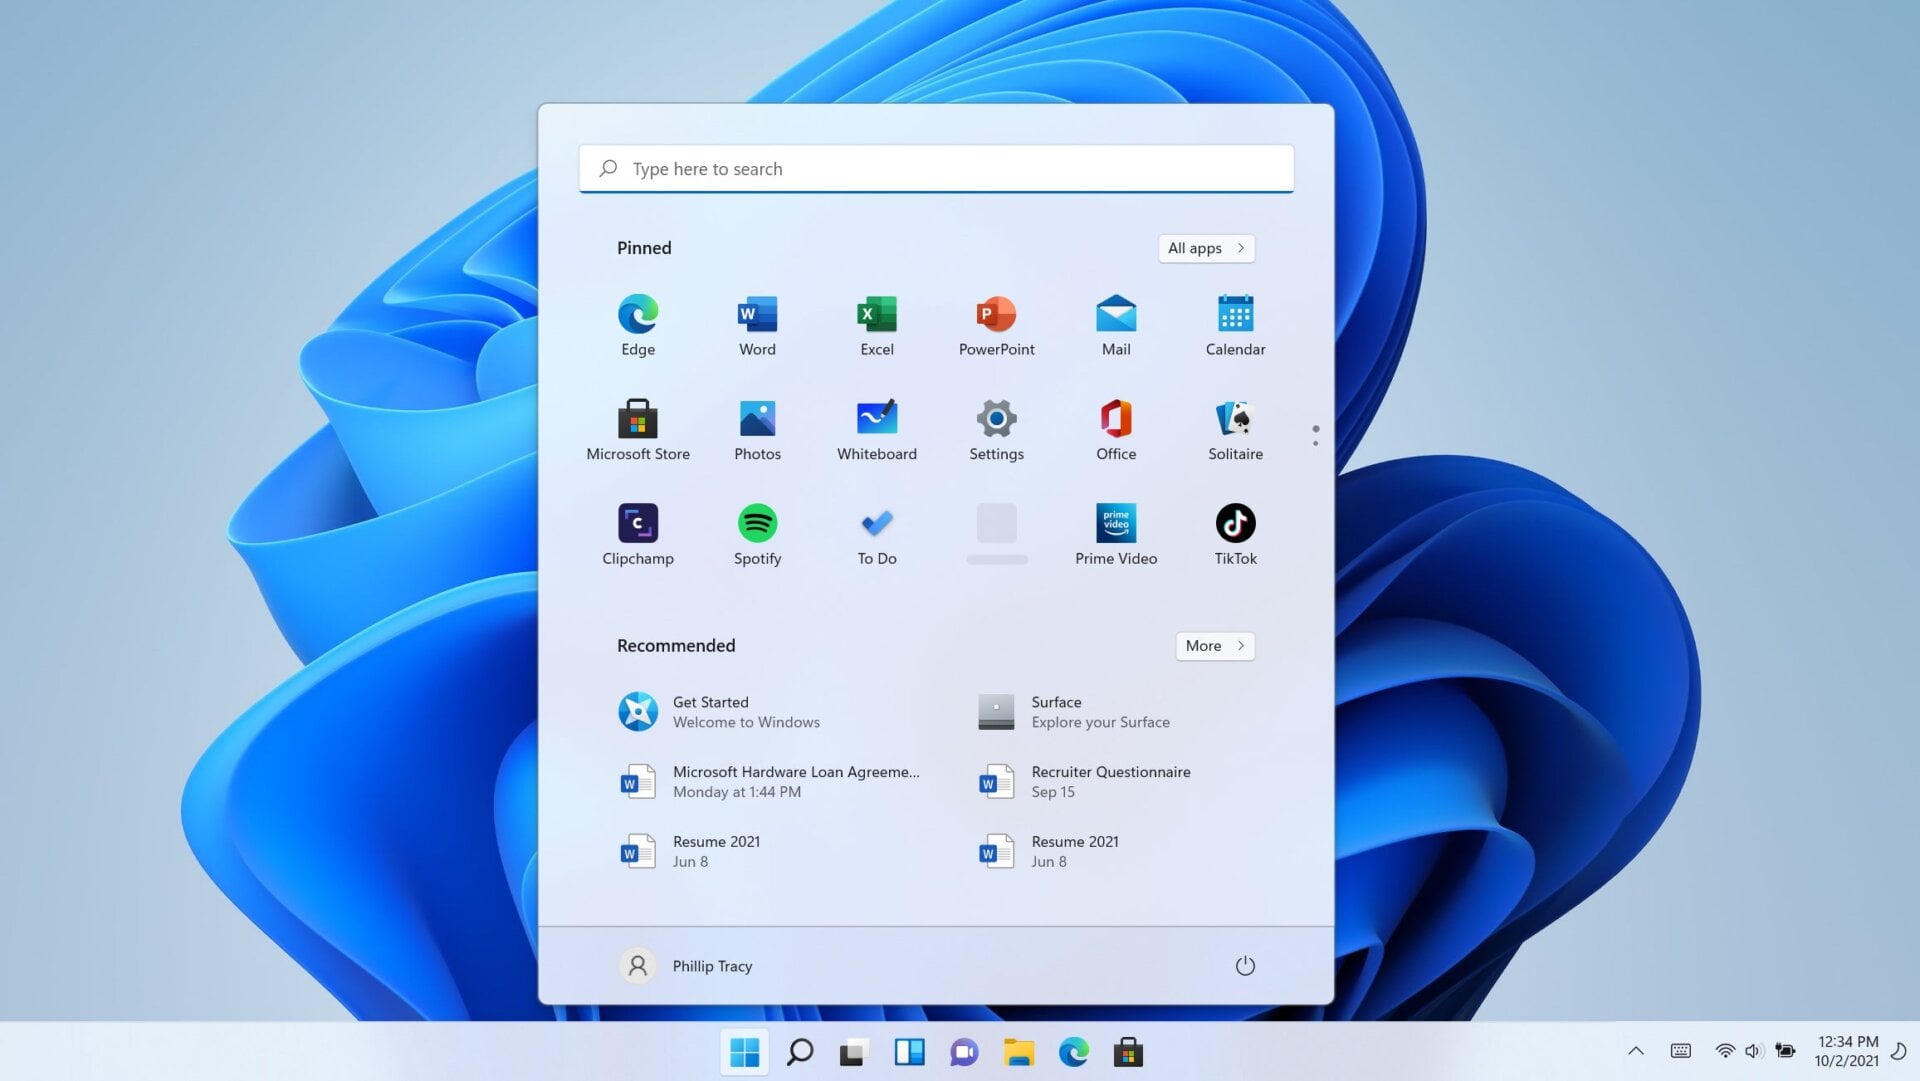Show hidden system tray icons chevron
The width and height of the screenshot is (1920, 1081).
coord(1636,1051)
